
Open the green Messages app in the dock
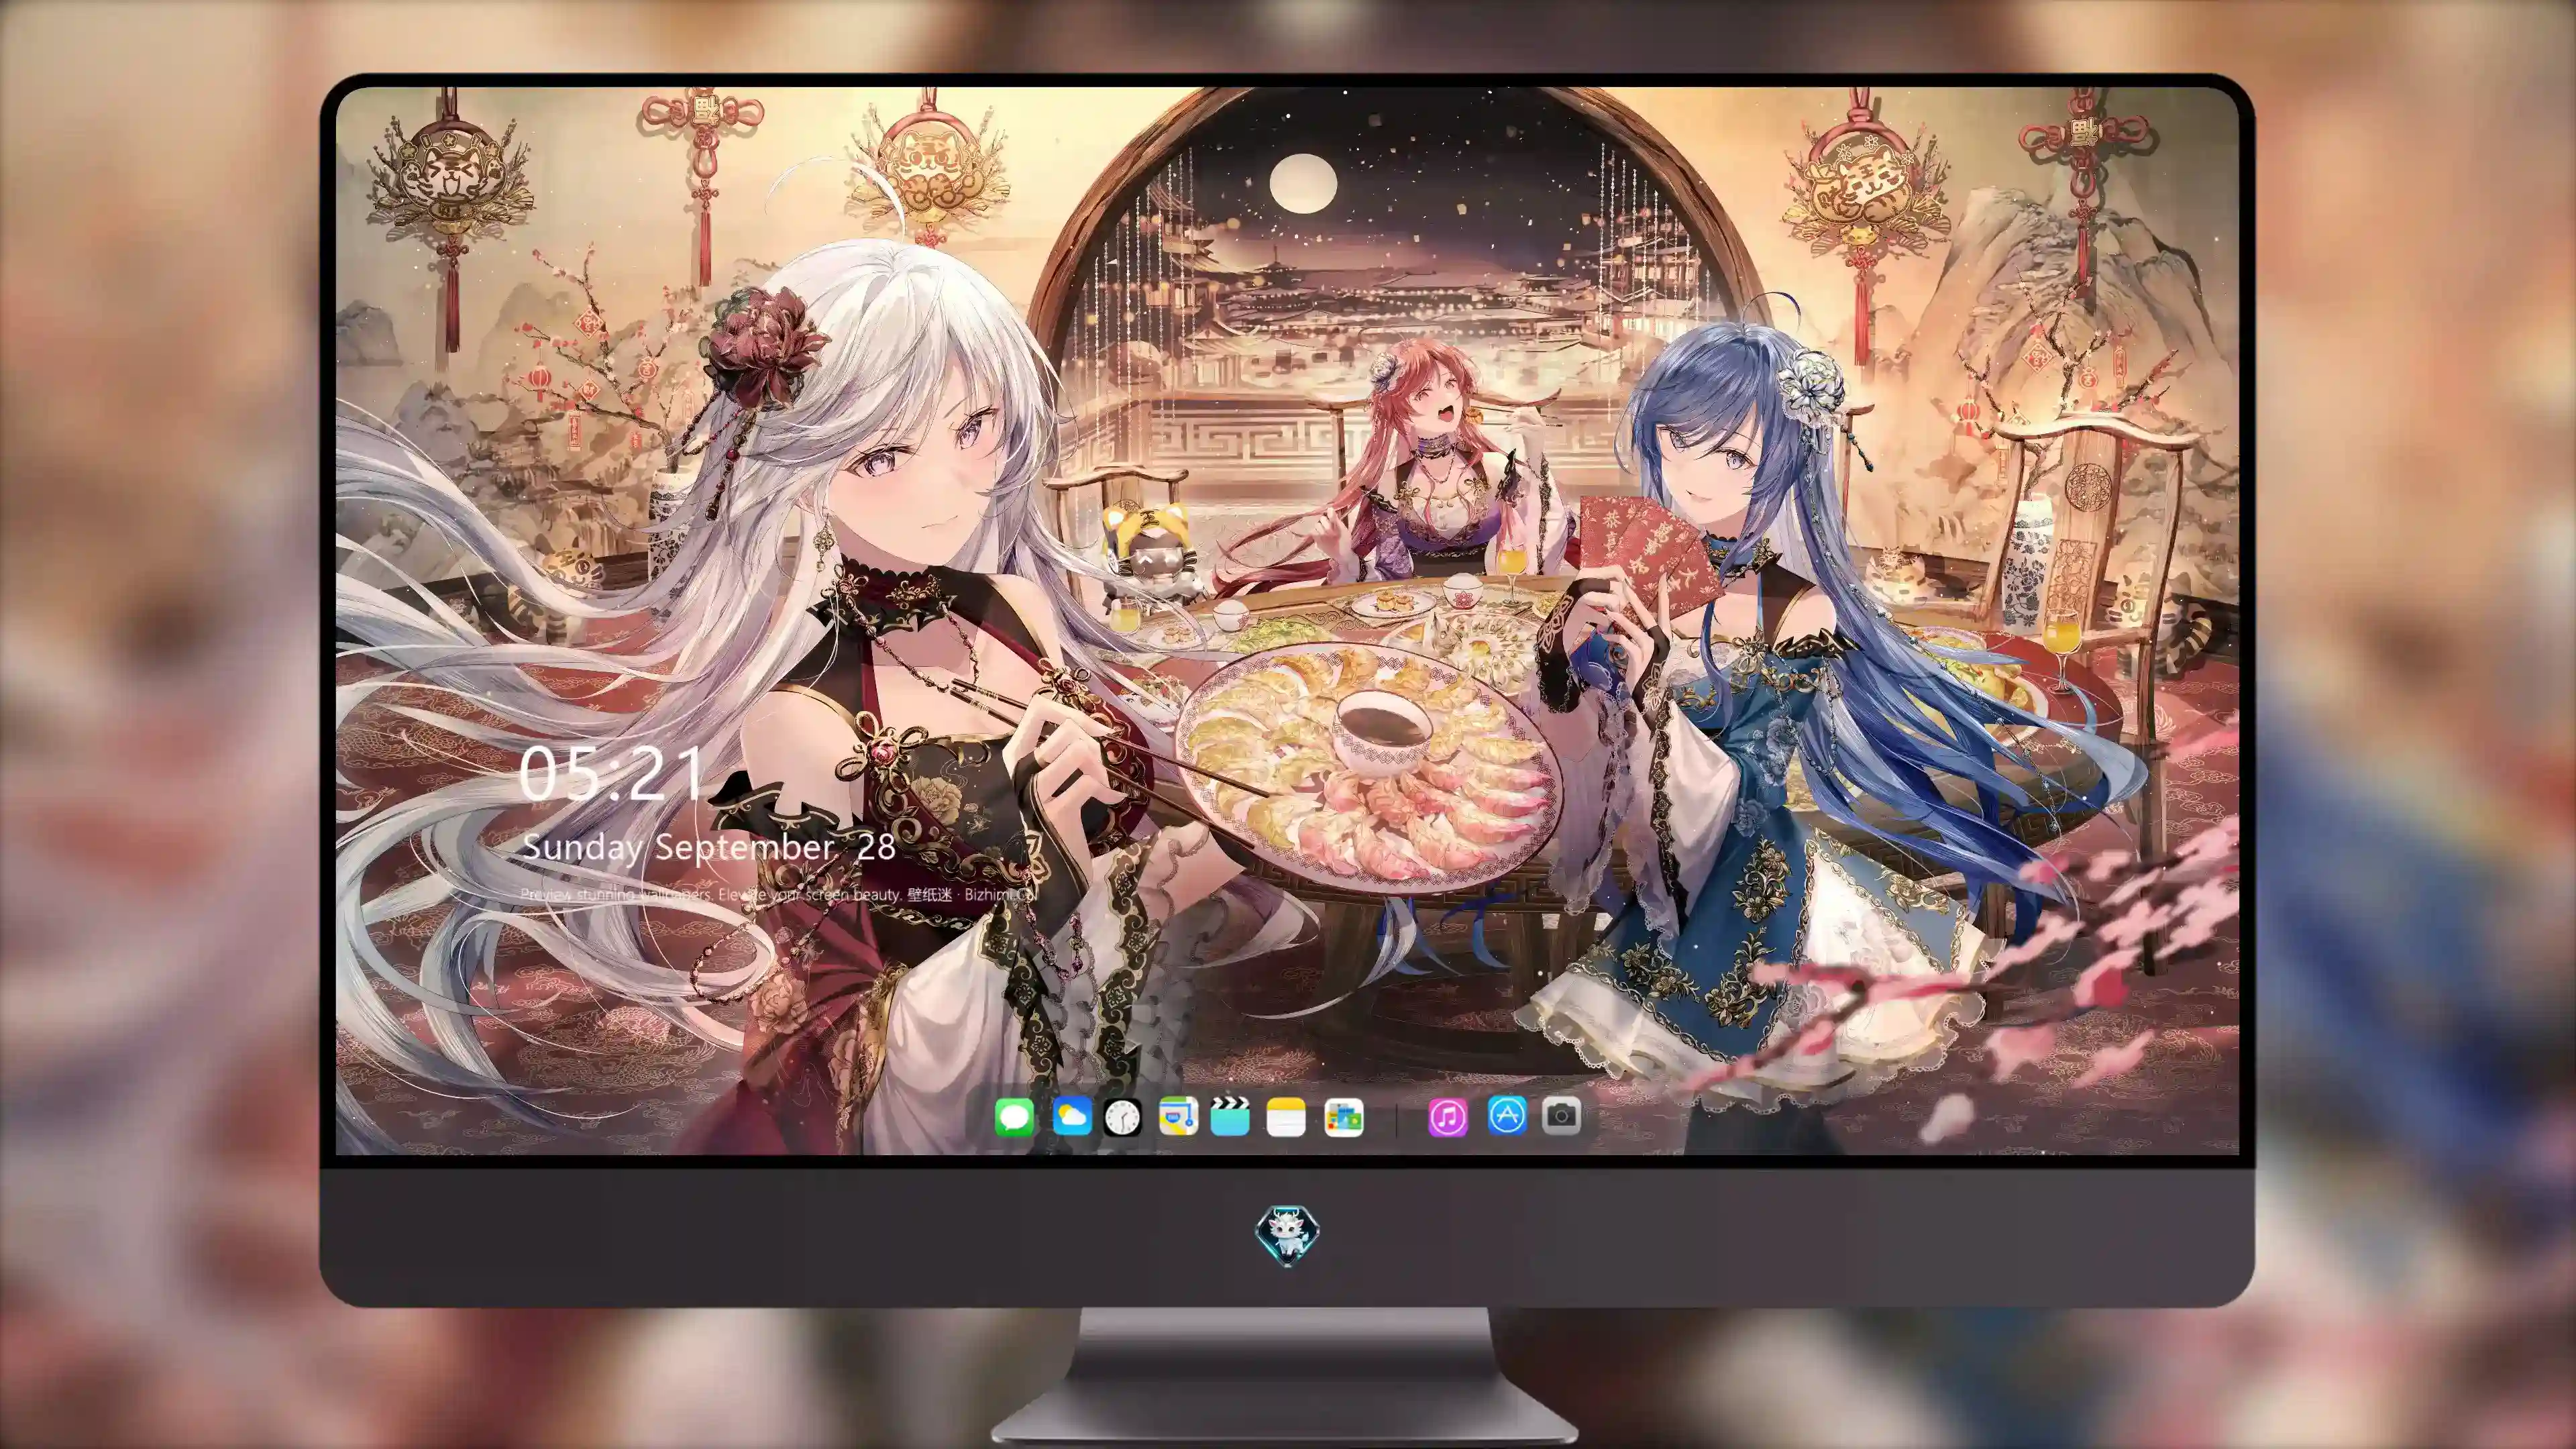click(1014, 1117)
